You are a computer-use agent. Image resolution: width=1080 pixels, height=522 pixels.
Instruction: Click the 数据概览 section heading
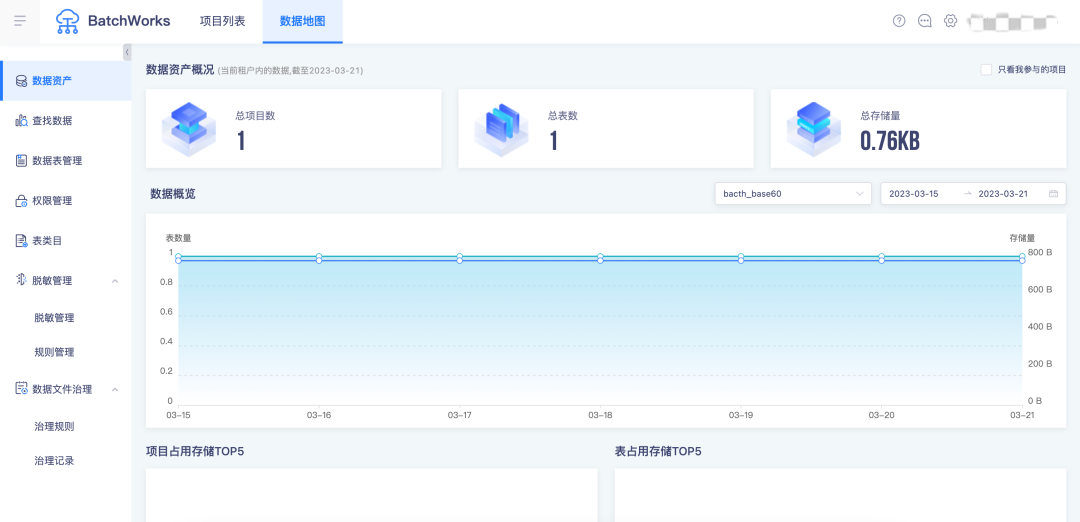tap(173, 194)
